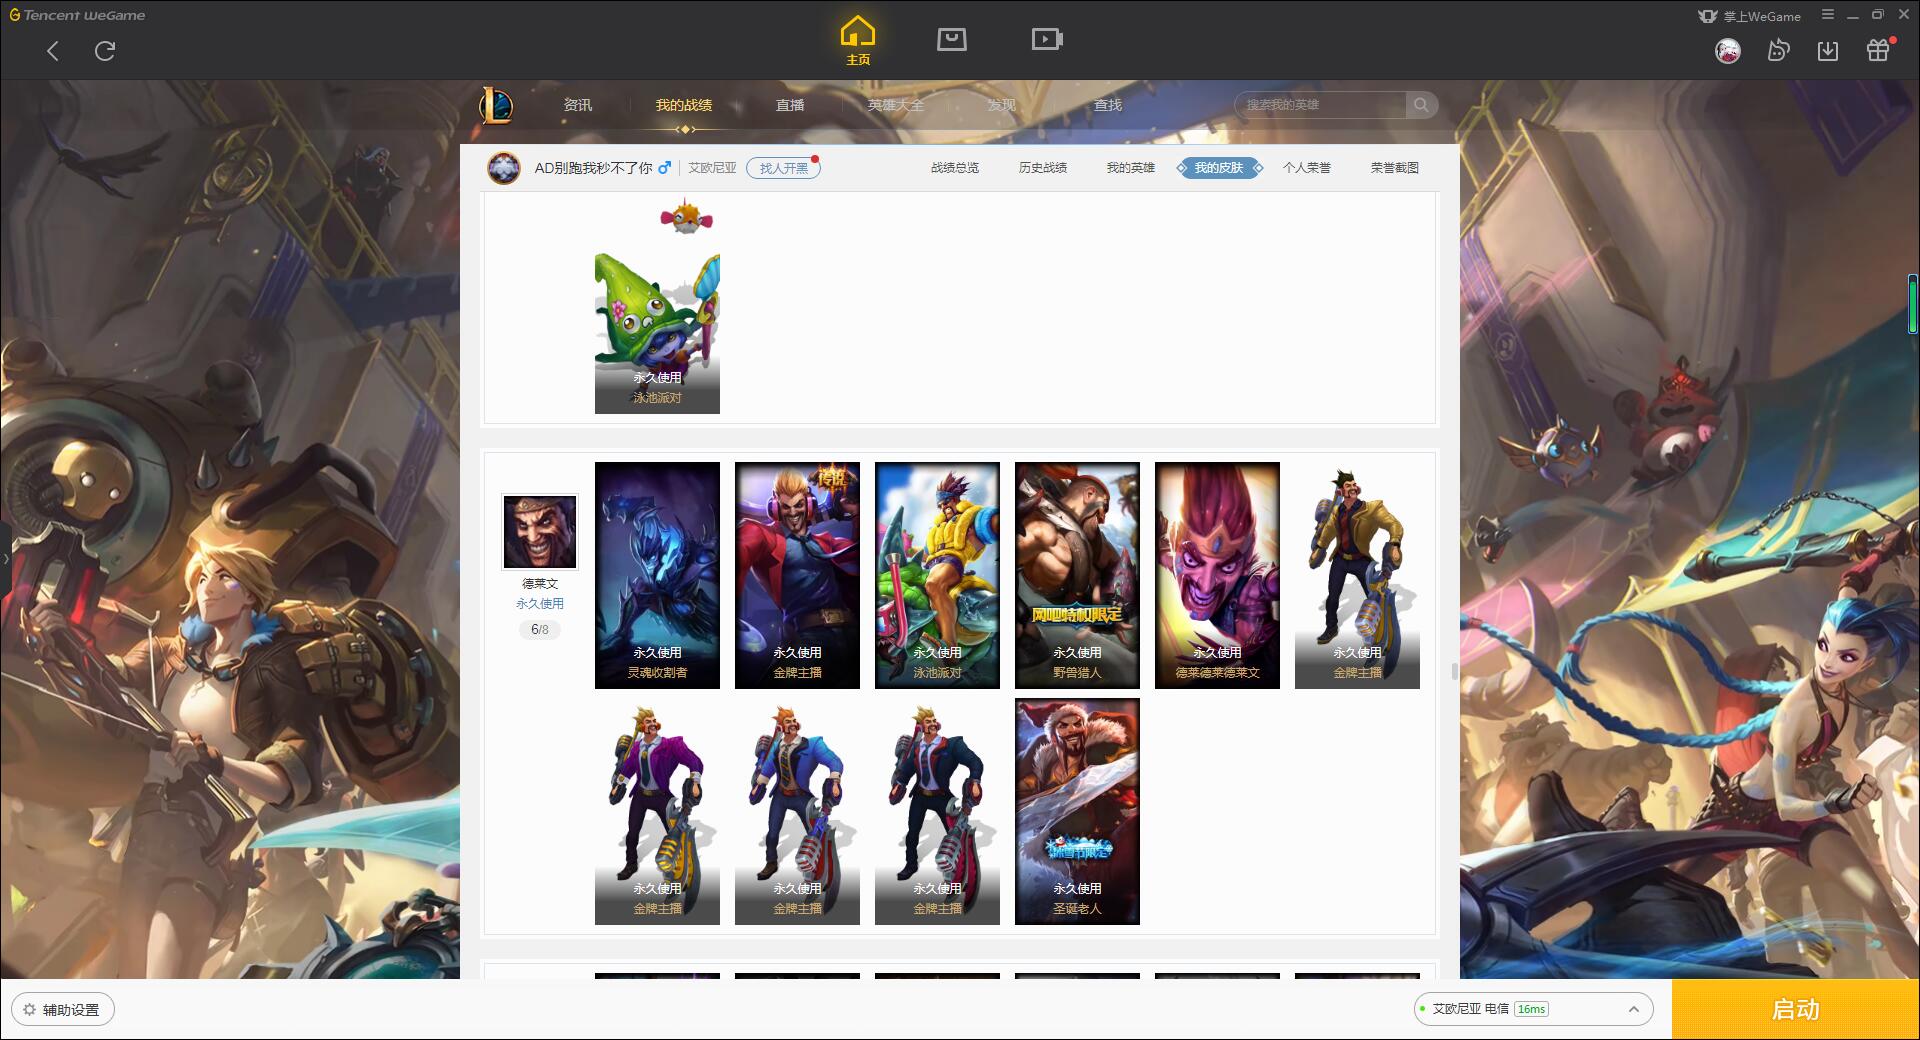Open the dark navy 金牌主播 chroma
The width and height of the screenshot is (1920, 1040).
click(937, 811)
